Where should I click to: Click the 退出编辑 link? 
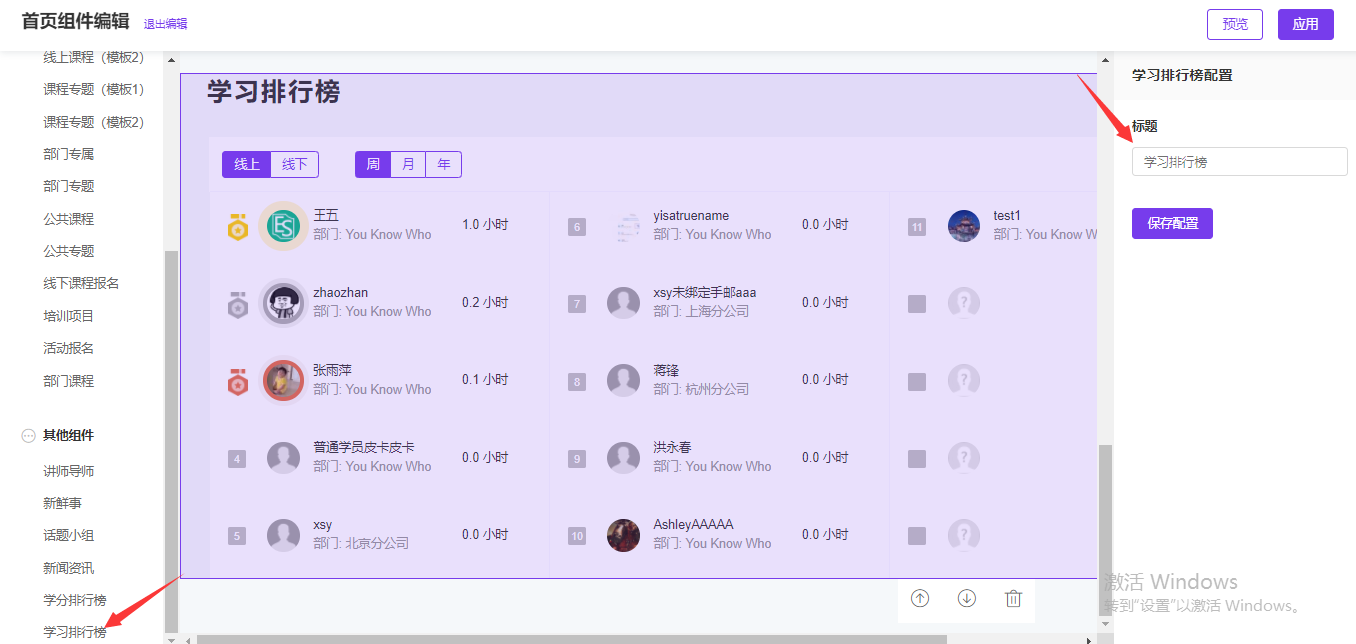(x=165, y=24)
